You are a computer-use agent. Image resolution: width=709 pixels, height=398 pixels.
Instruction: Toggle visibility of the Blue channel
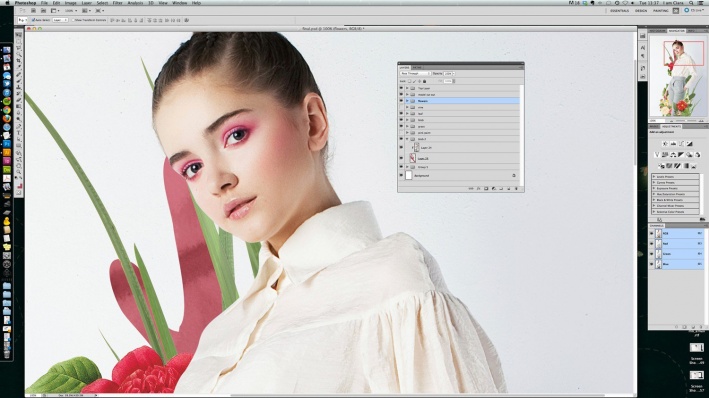652,263
